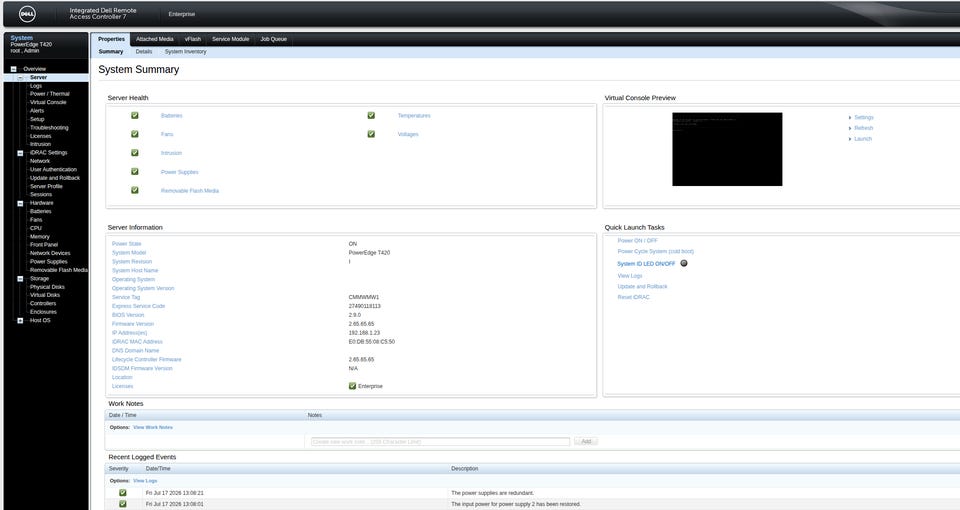
Task: Open the Power Supplies health link
Action: (179, 172)
